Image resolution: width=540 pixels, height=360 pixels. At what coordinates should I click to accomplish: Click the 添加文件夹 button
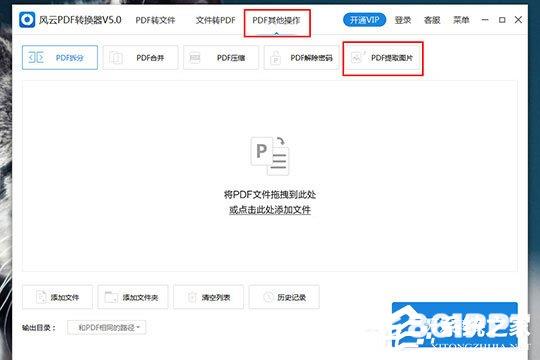pyautogui.click(x=133, y=297)
